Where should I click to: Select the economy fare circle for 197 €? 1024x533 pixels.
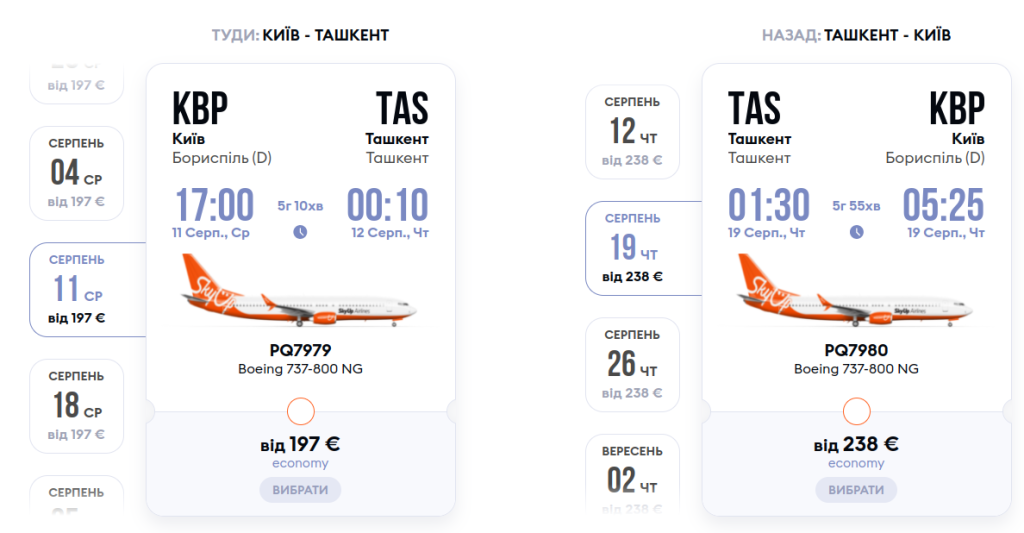(x=300, y=411)
